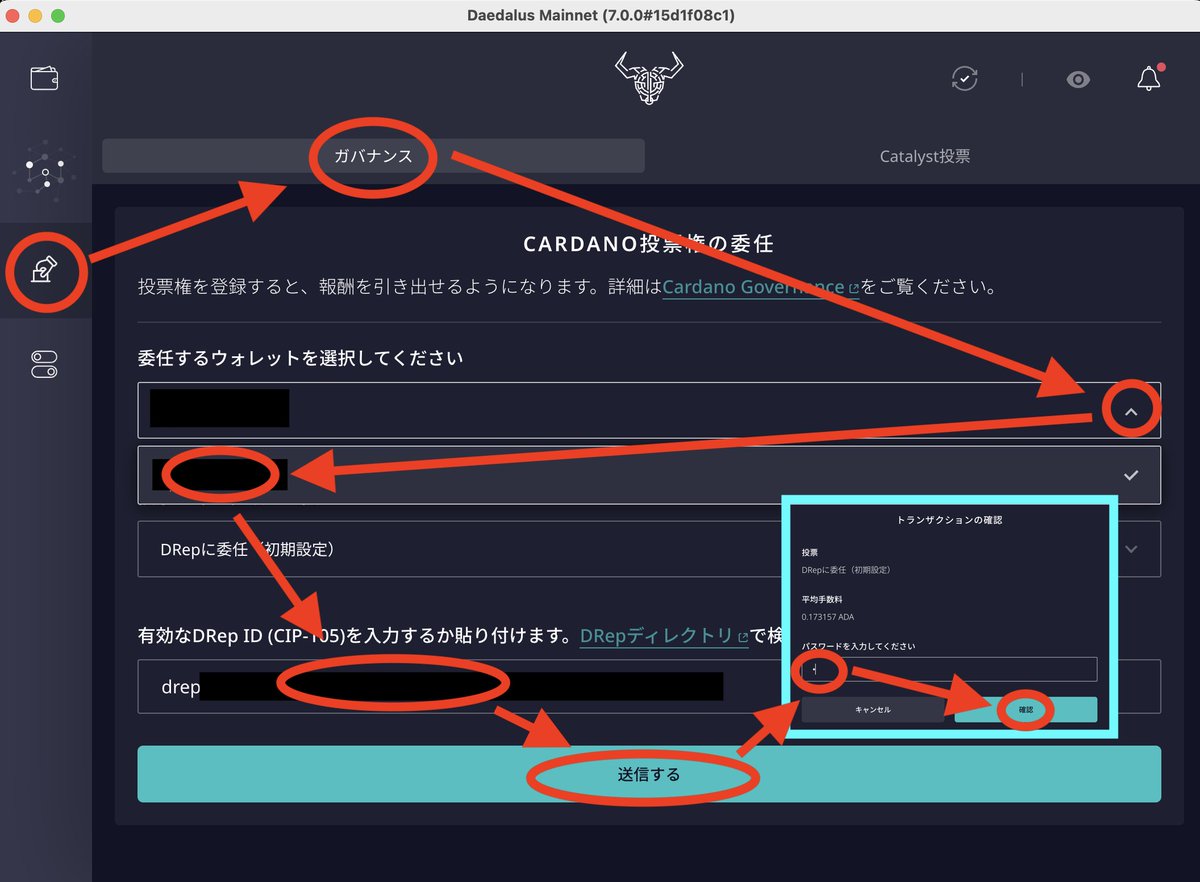Switch to the Catalyst投票 tab
Viewport: 1200px width, 882px height.
(x=924, y=156)
